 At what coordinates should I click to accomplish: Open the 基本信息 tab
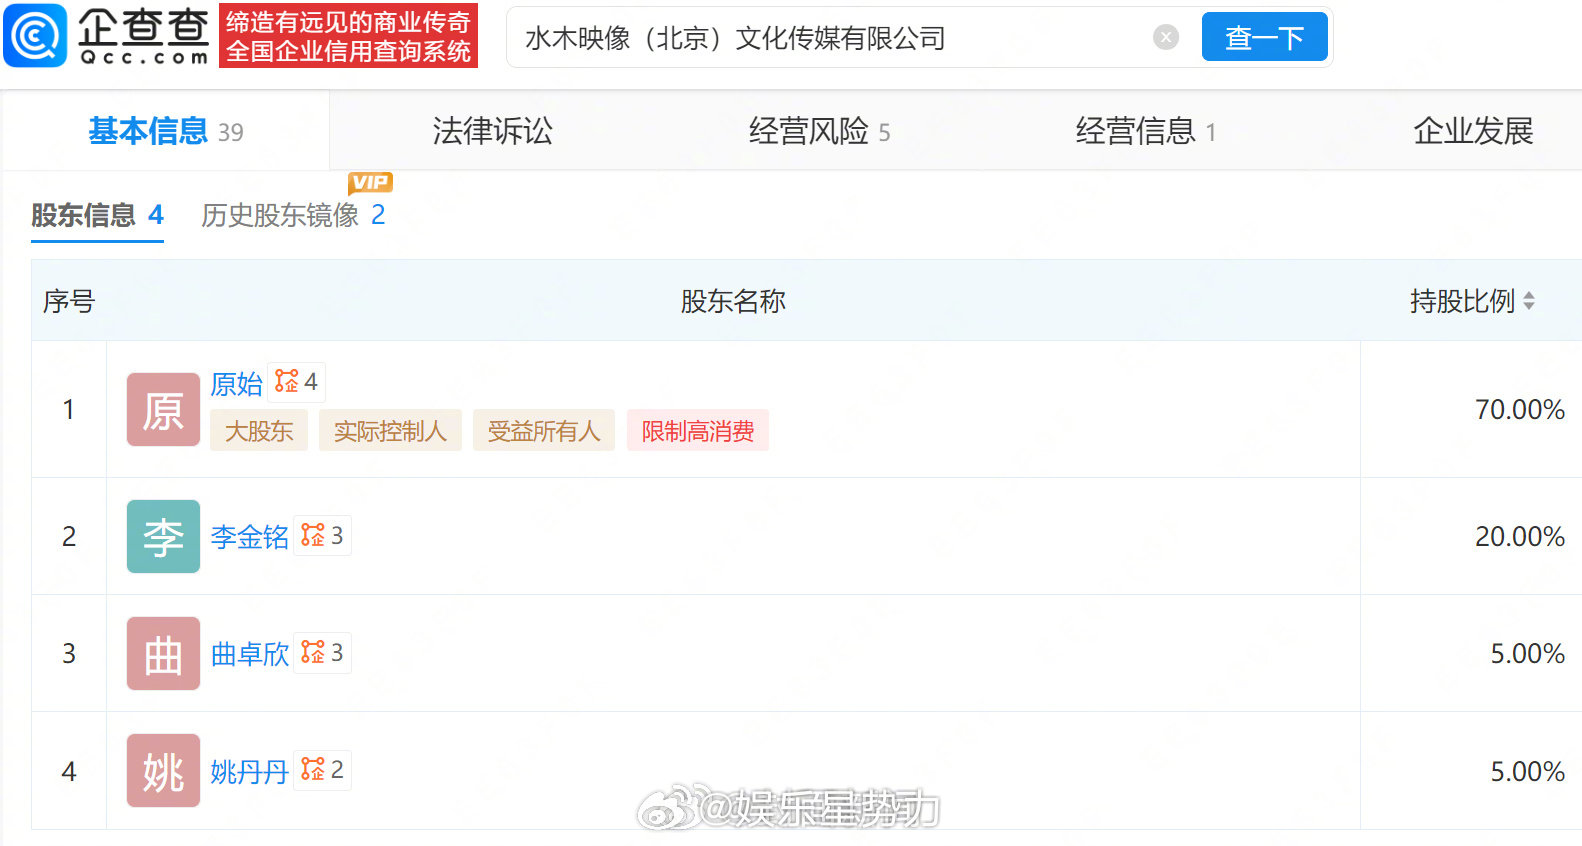pos(166,131)
